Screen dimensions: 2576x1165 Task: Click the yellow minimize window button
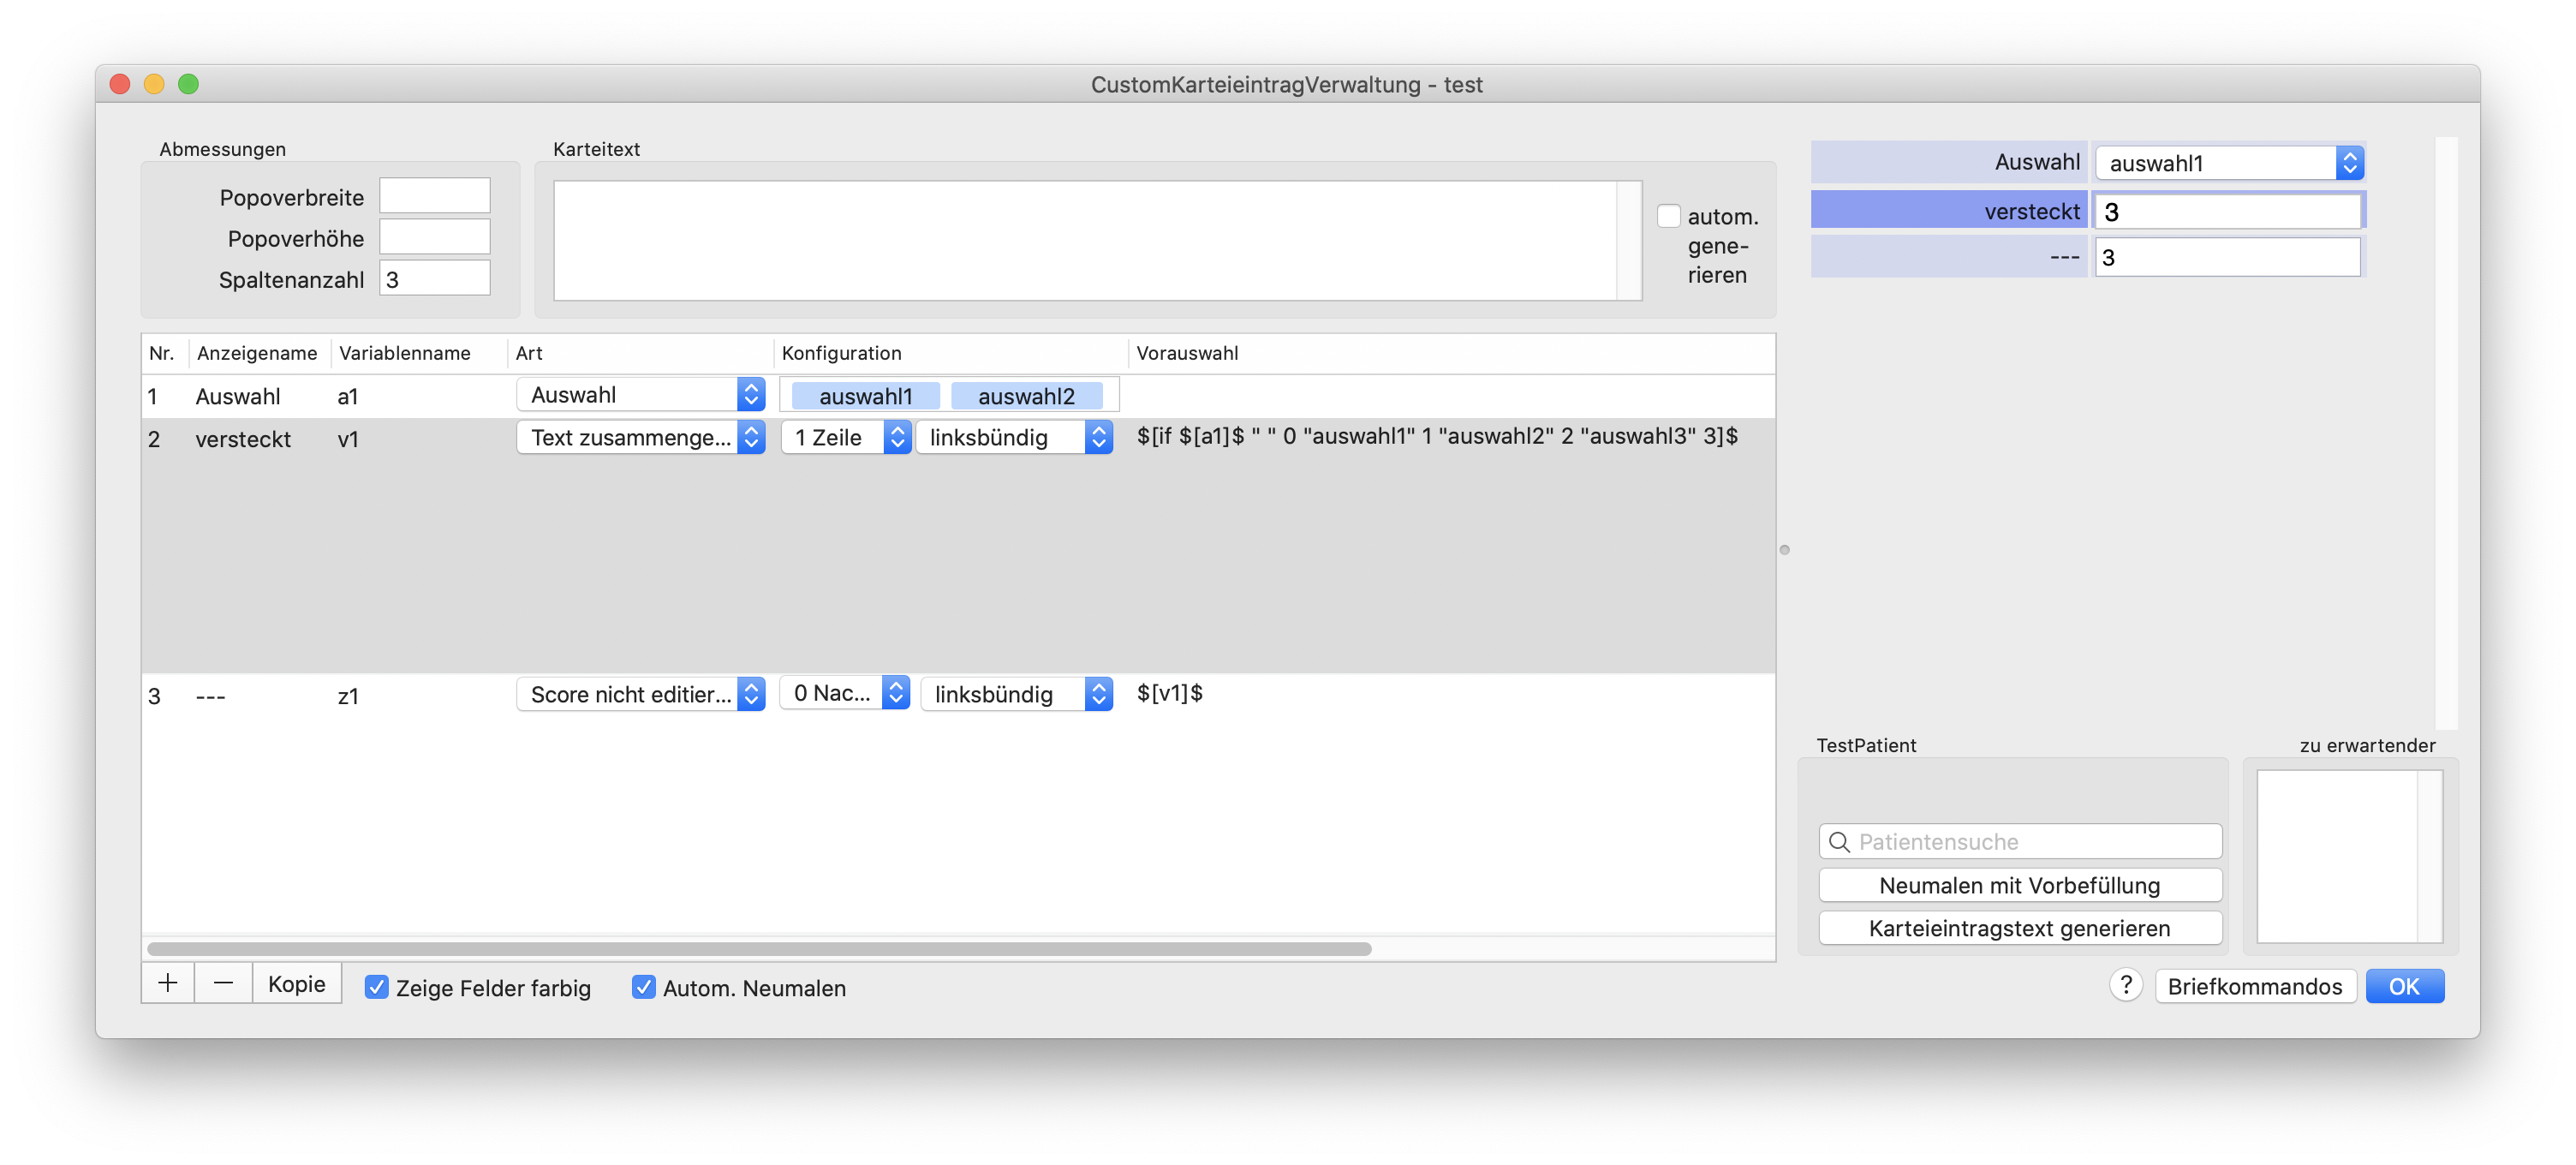pyautogui.click(x=154, y=84)
